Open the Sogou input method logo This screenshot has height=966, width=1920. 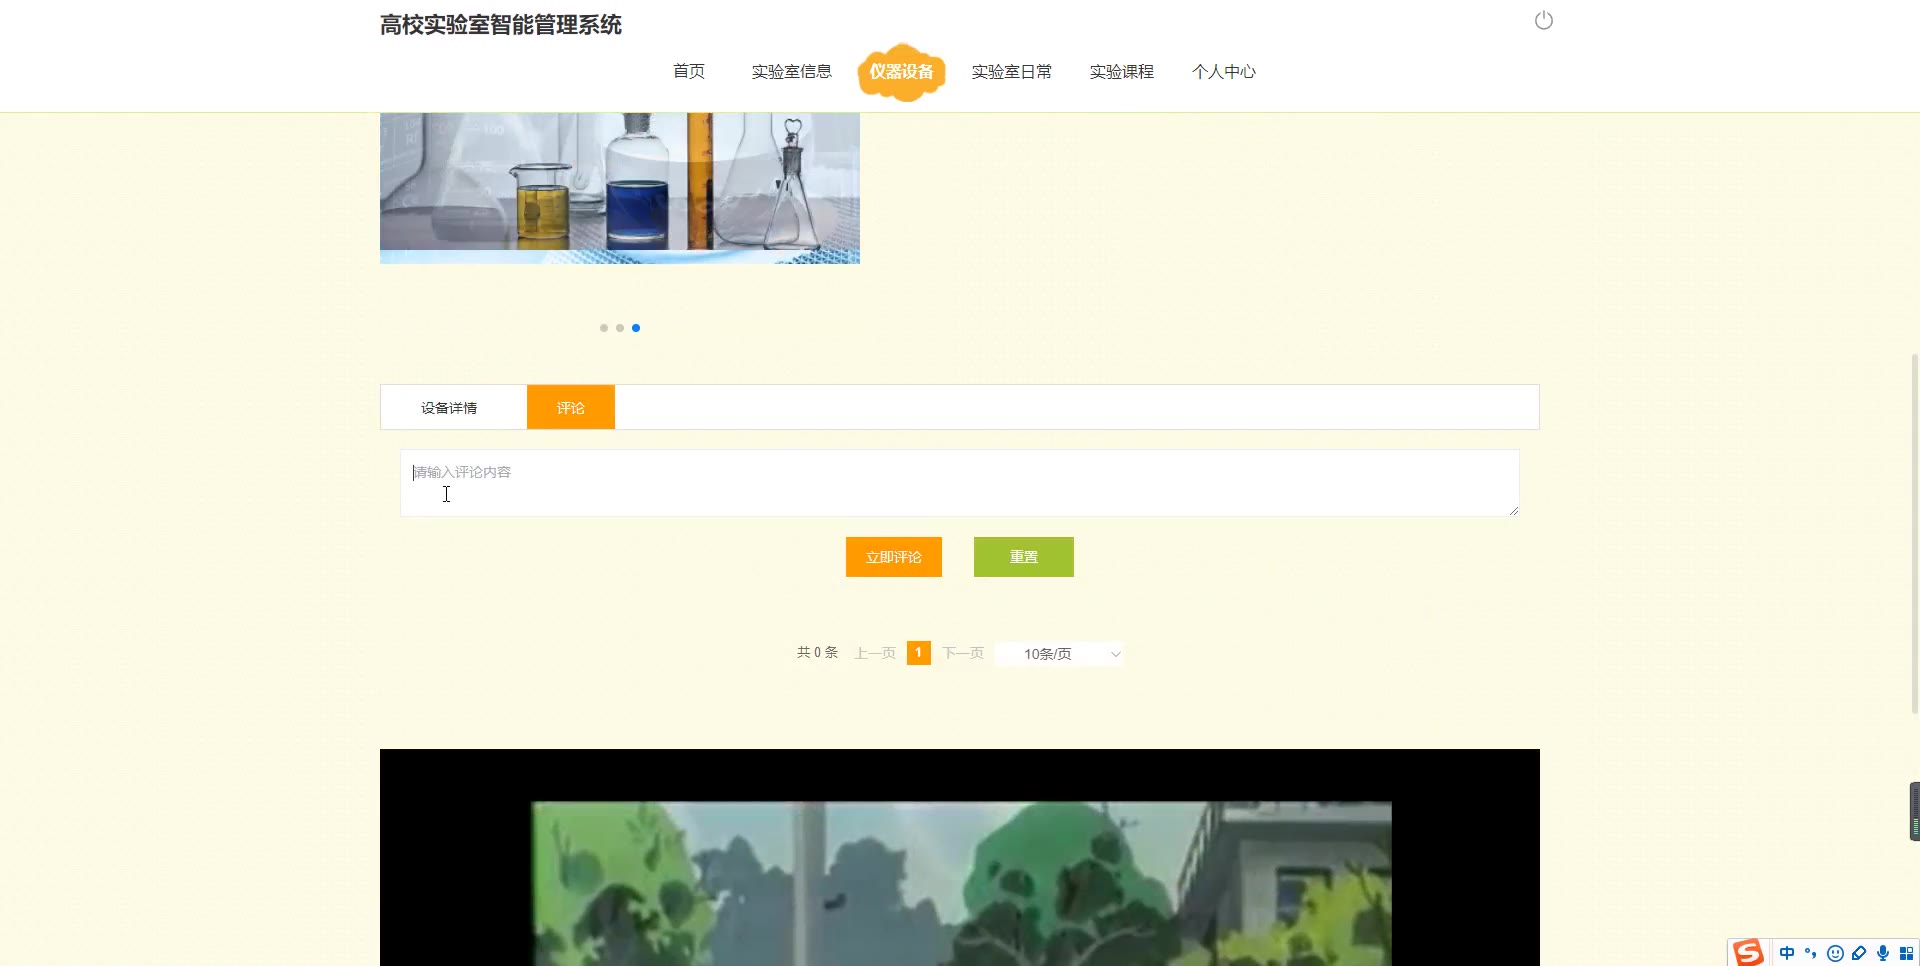tap(1748, 953)
